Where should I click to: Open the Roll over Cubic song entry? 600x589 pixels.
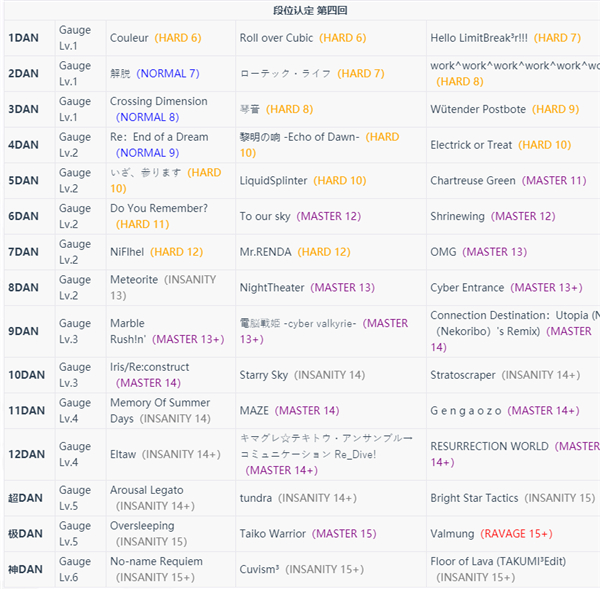(276, 38)
